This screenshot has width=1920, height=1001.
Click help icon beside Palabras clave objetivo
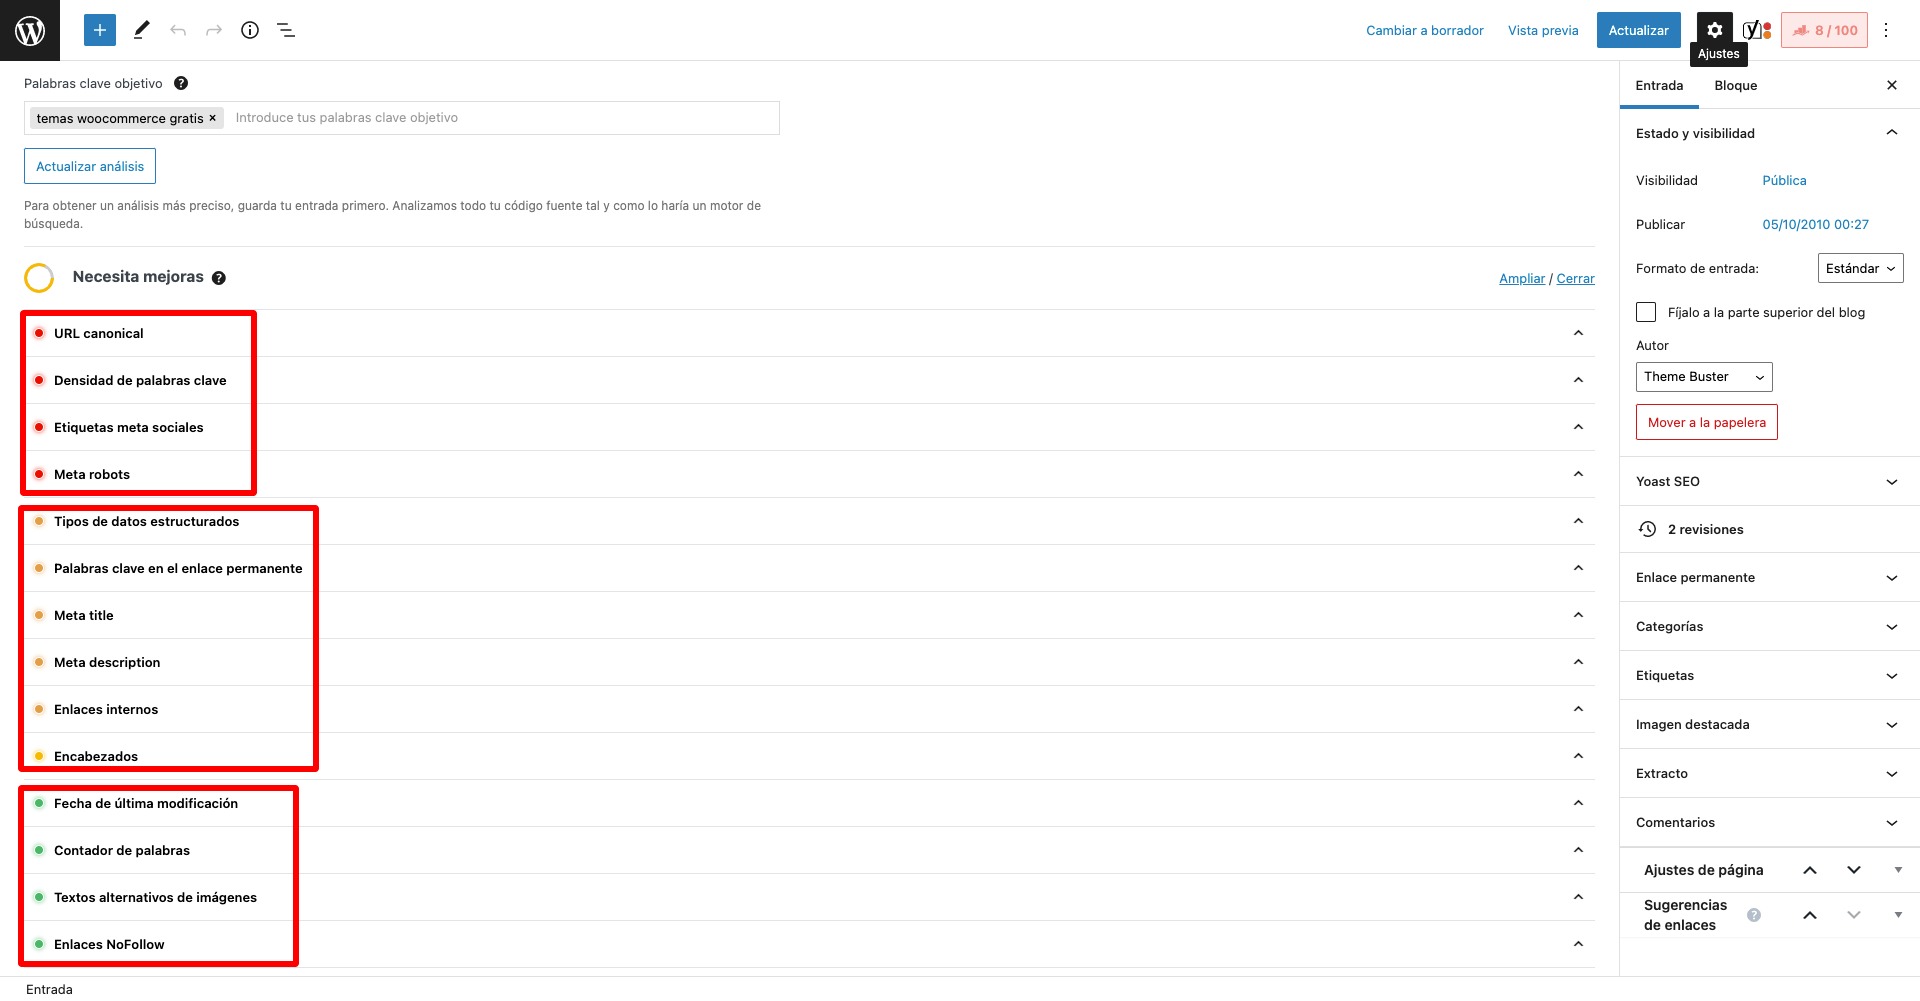[x=181, y=84]
